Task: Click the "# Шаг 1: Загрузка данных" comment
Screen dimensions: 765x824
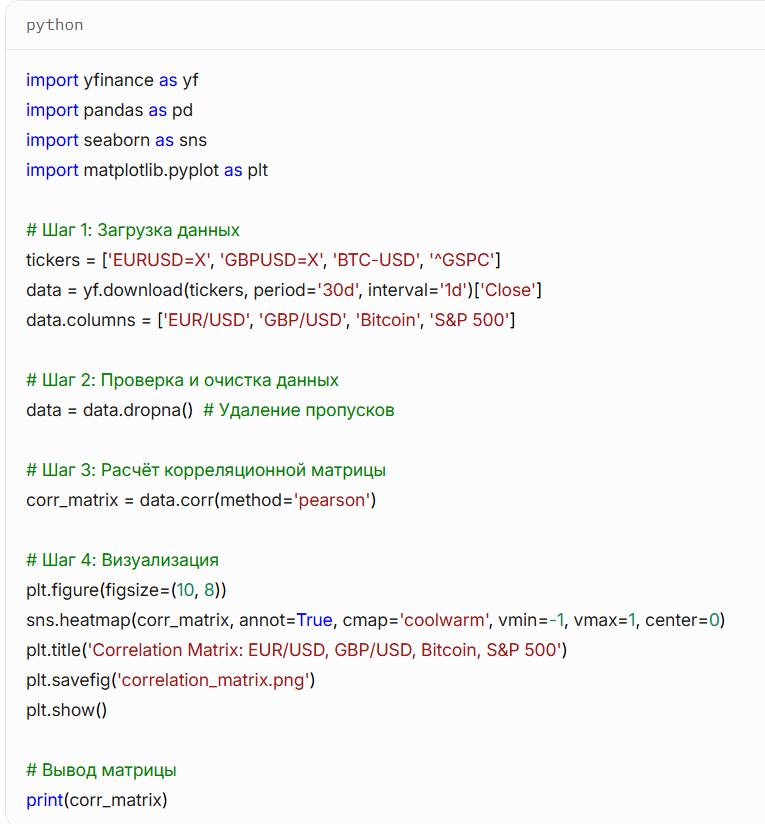Action: 133,230
